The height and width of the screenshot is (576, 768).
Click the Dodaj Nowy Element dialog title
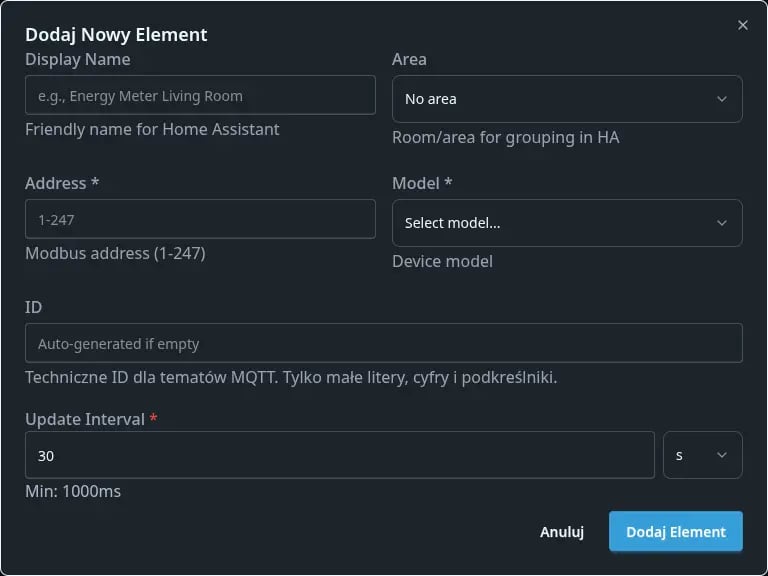coord(116,34)
